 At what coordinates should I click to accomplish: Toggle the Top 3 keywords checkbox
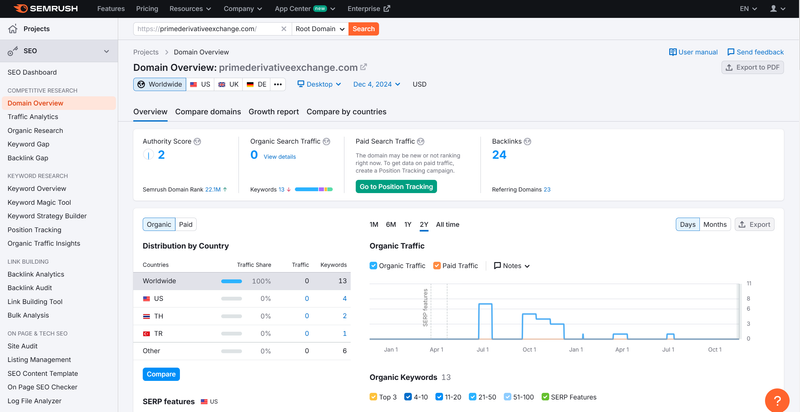[373, 397]
